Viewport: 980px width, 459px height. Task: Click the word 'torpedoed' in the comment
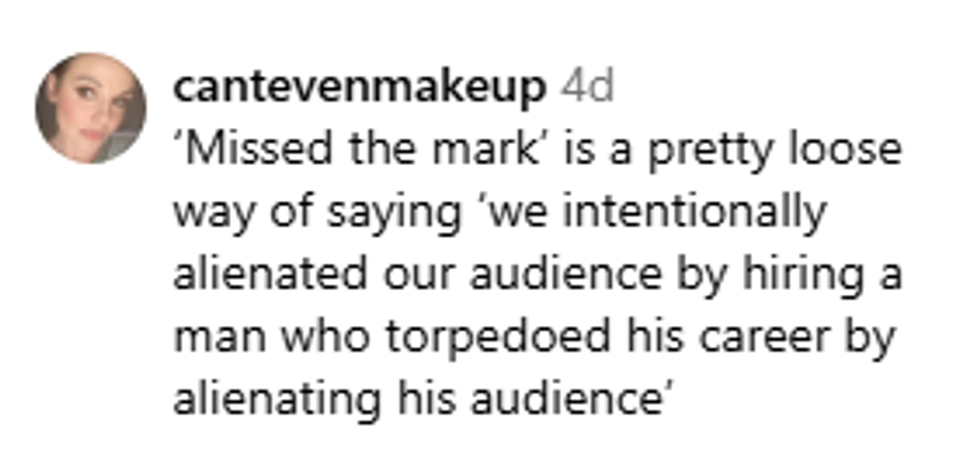(x=493, y=337)
